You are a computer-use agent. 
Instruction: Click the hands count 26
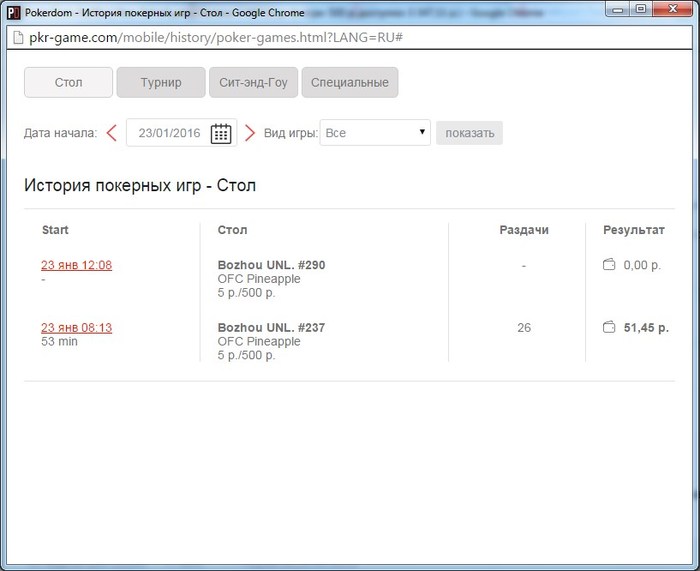524,328
